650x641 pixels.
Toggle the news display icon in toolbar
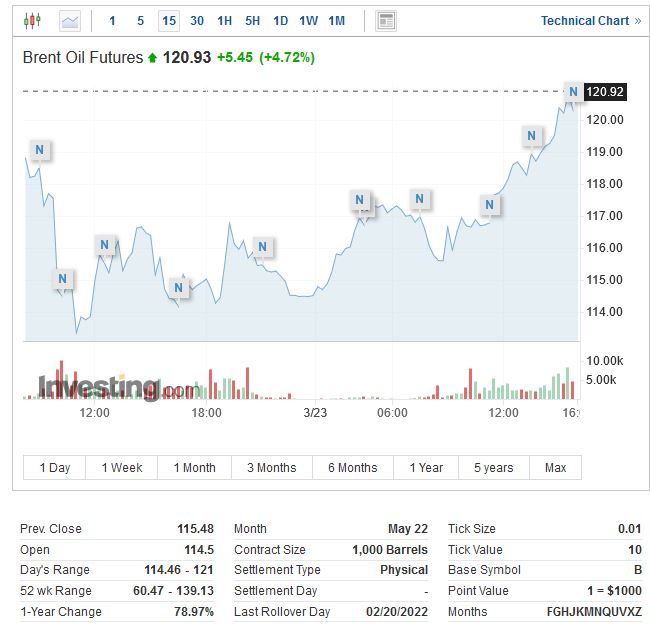(386, 21)
